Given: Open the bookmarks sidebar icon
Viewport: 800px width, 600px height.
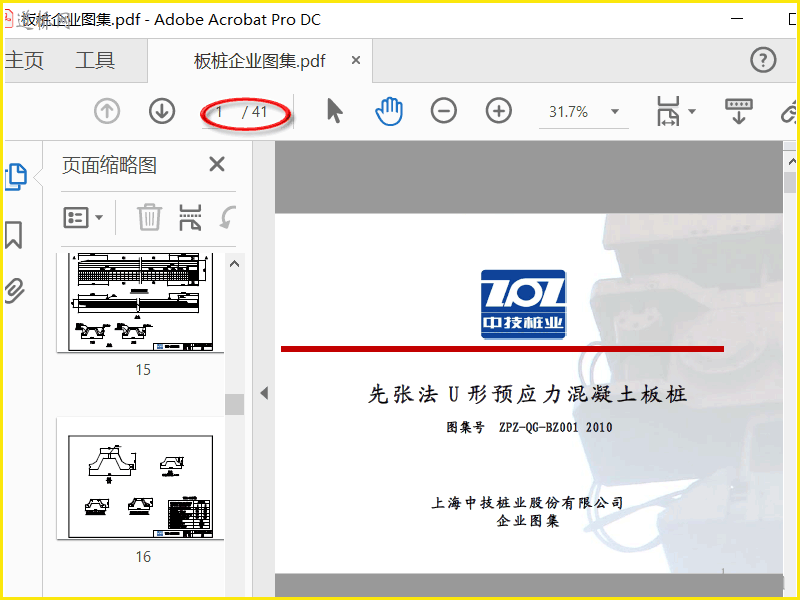Looking at the screenshot, I should point(14,235).
